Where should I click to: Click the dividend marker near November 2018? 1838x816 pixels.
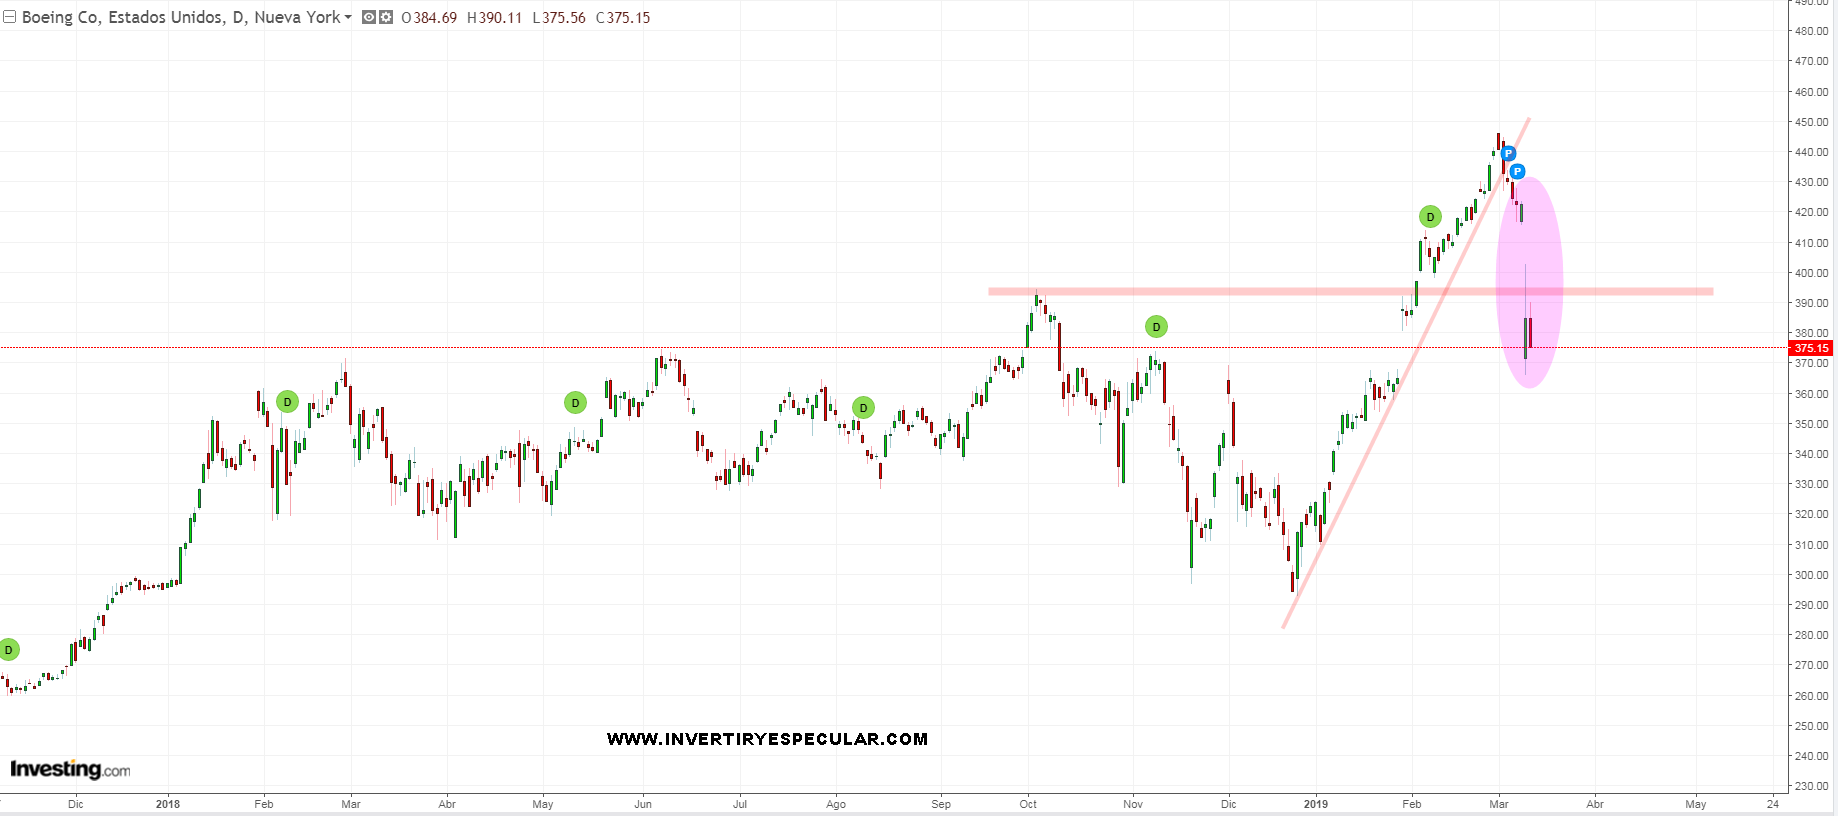(x=1156, y=326)
